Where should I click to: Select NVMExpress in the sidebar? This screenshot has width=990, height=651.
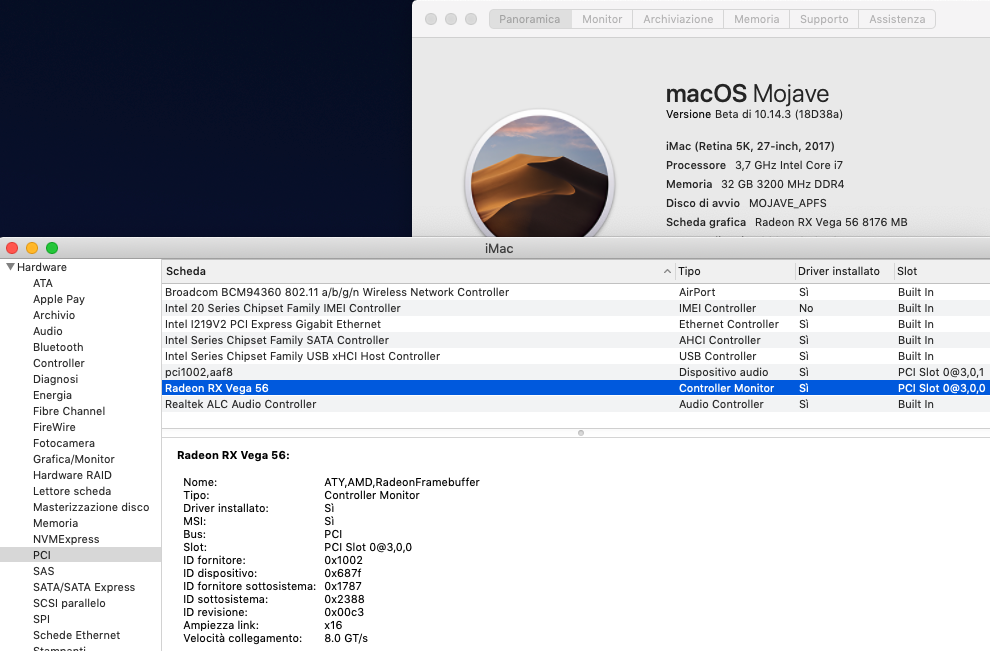tap(66, 539)
